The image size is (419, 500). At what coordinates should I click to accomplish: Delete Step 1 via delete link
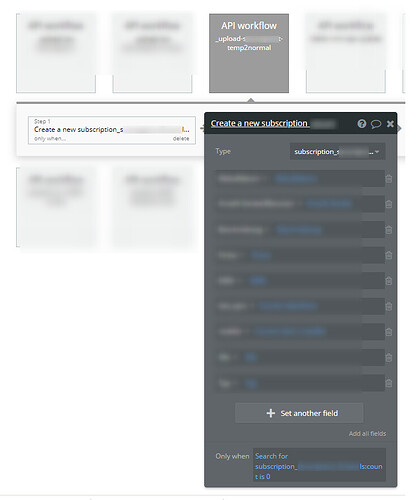pos(181,139)
